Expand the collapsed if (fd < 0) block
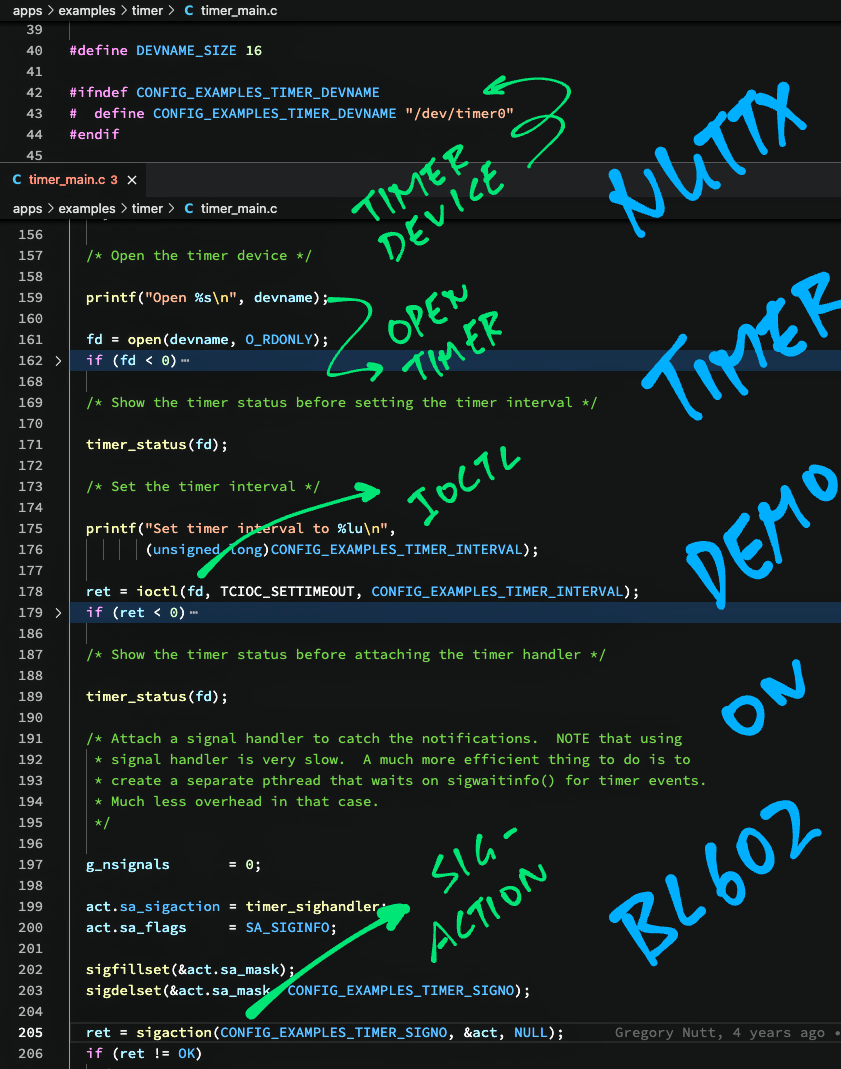The image size is (841, 1069). 57,360
